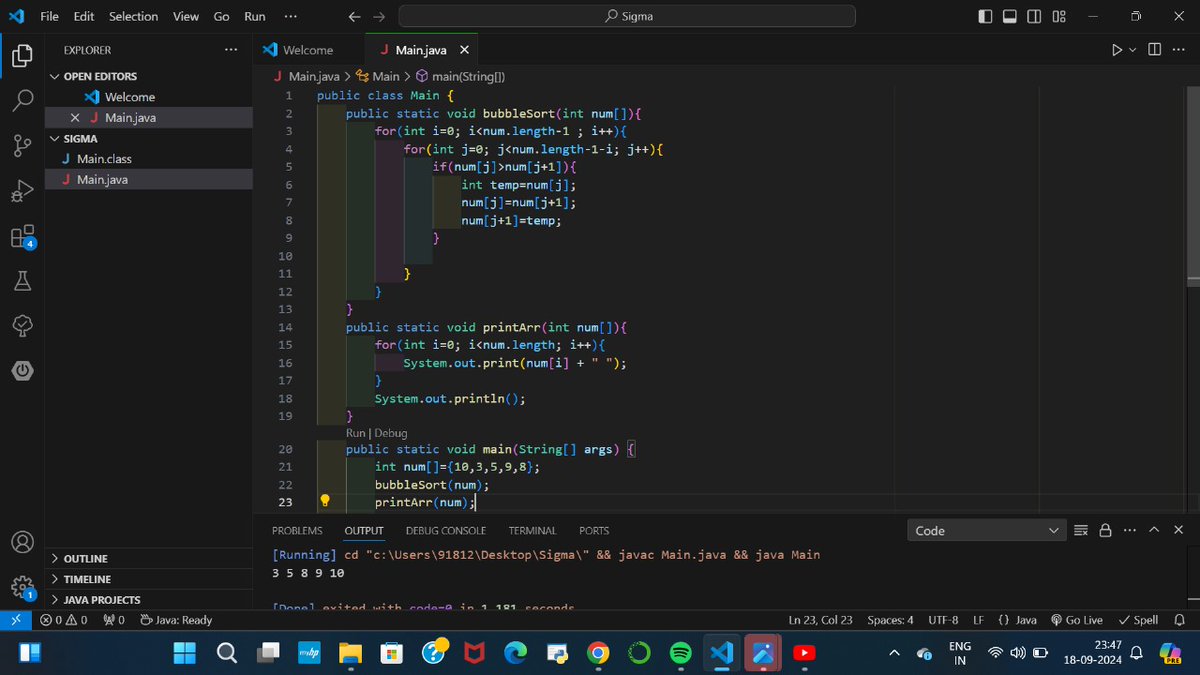
Task: Click the remote window indicator in status bar
Action: [x=15, y=620]
